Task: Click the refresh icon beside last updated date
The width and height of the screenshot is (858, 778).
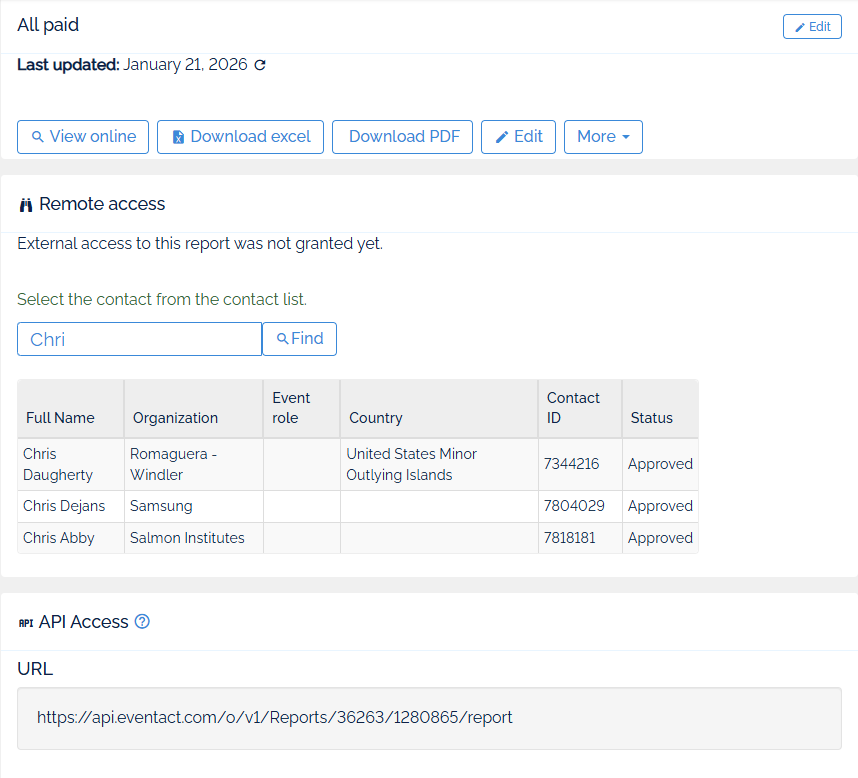Action: [x=260, y=66]
